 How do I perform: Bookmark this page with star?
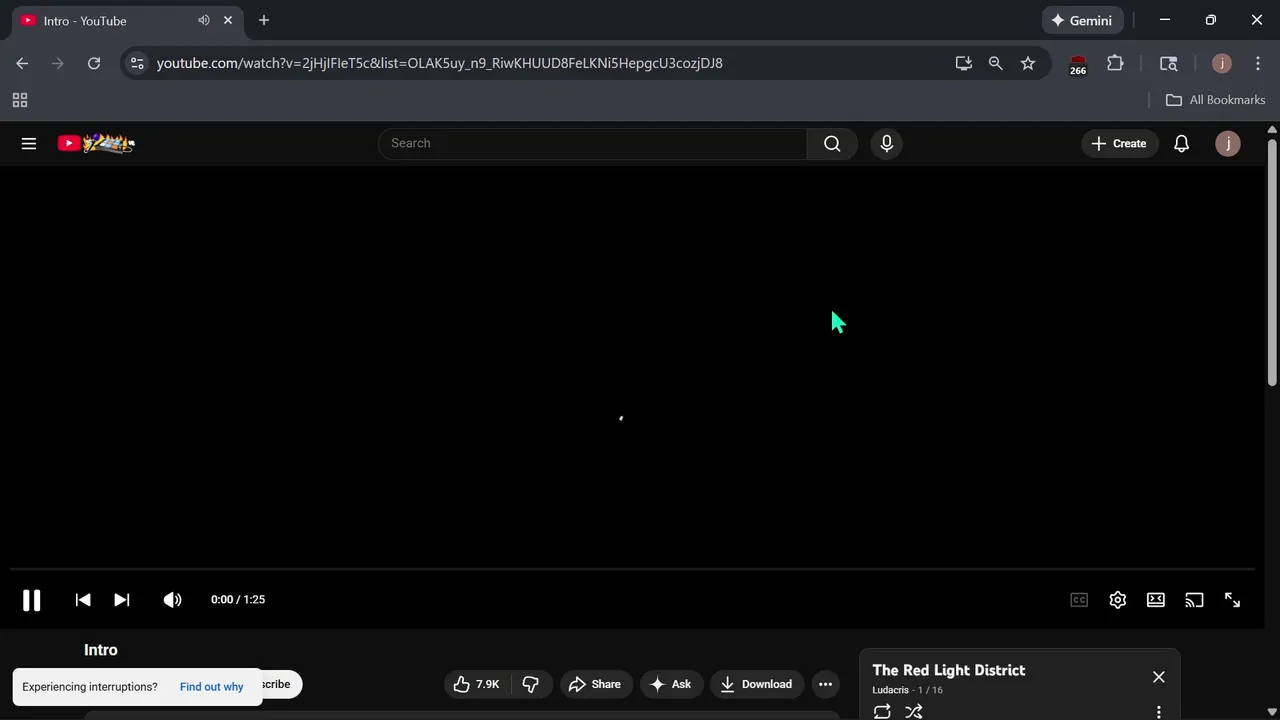point(1028,63)
